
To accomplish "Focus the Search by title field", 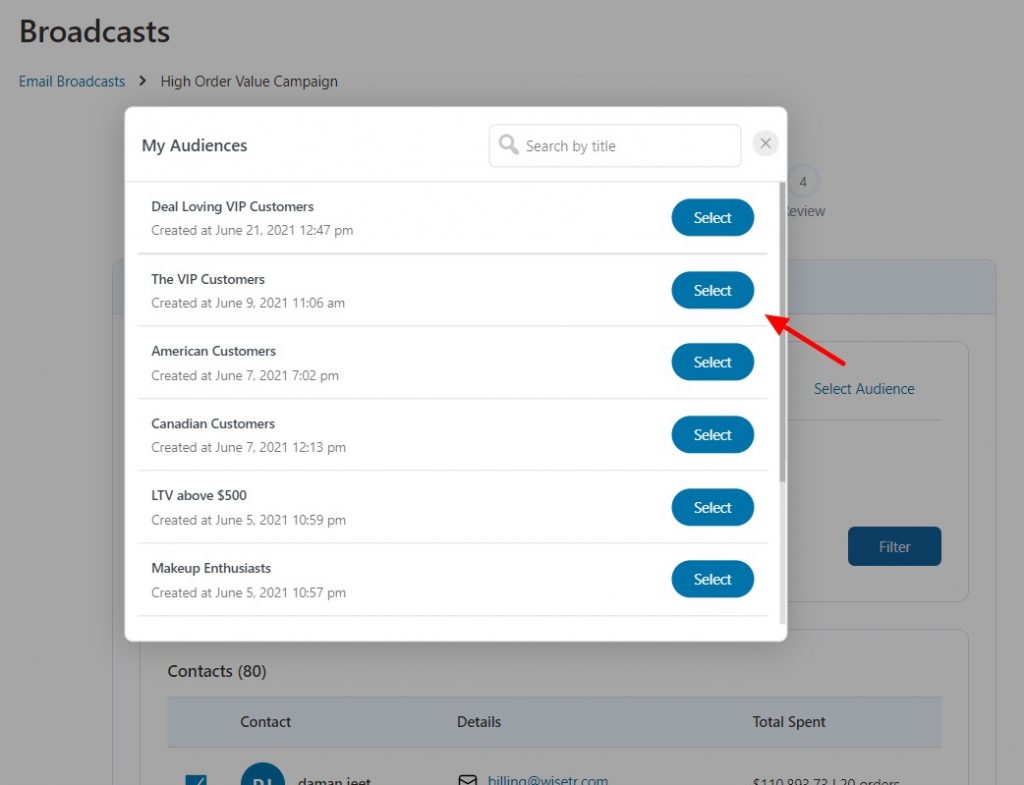I will coord(615,146).
